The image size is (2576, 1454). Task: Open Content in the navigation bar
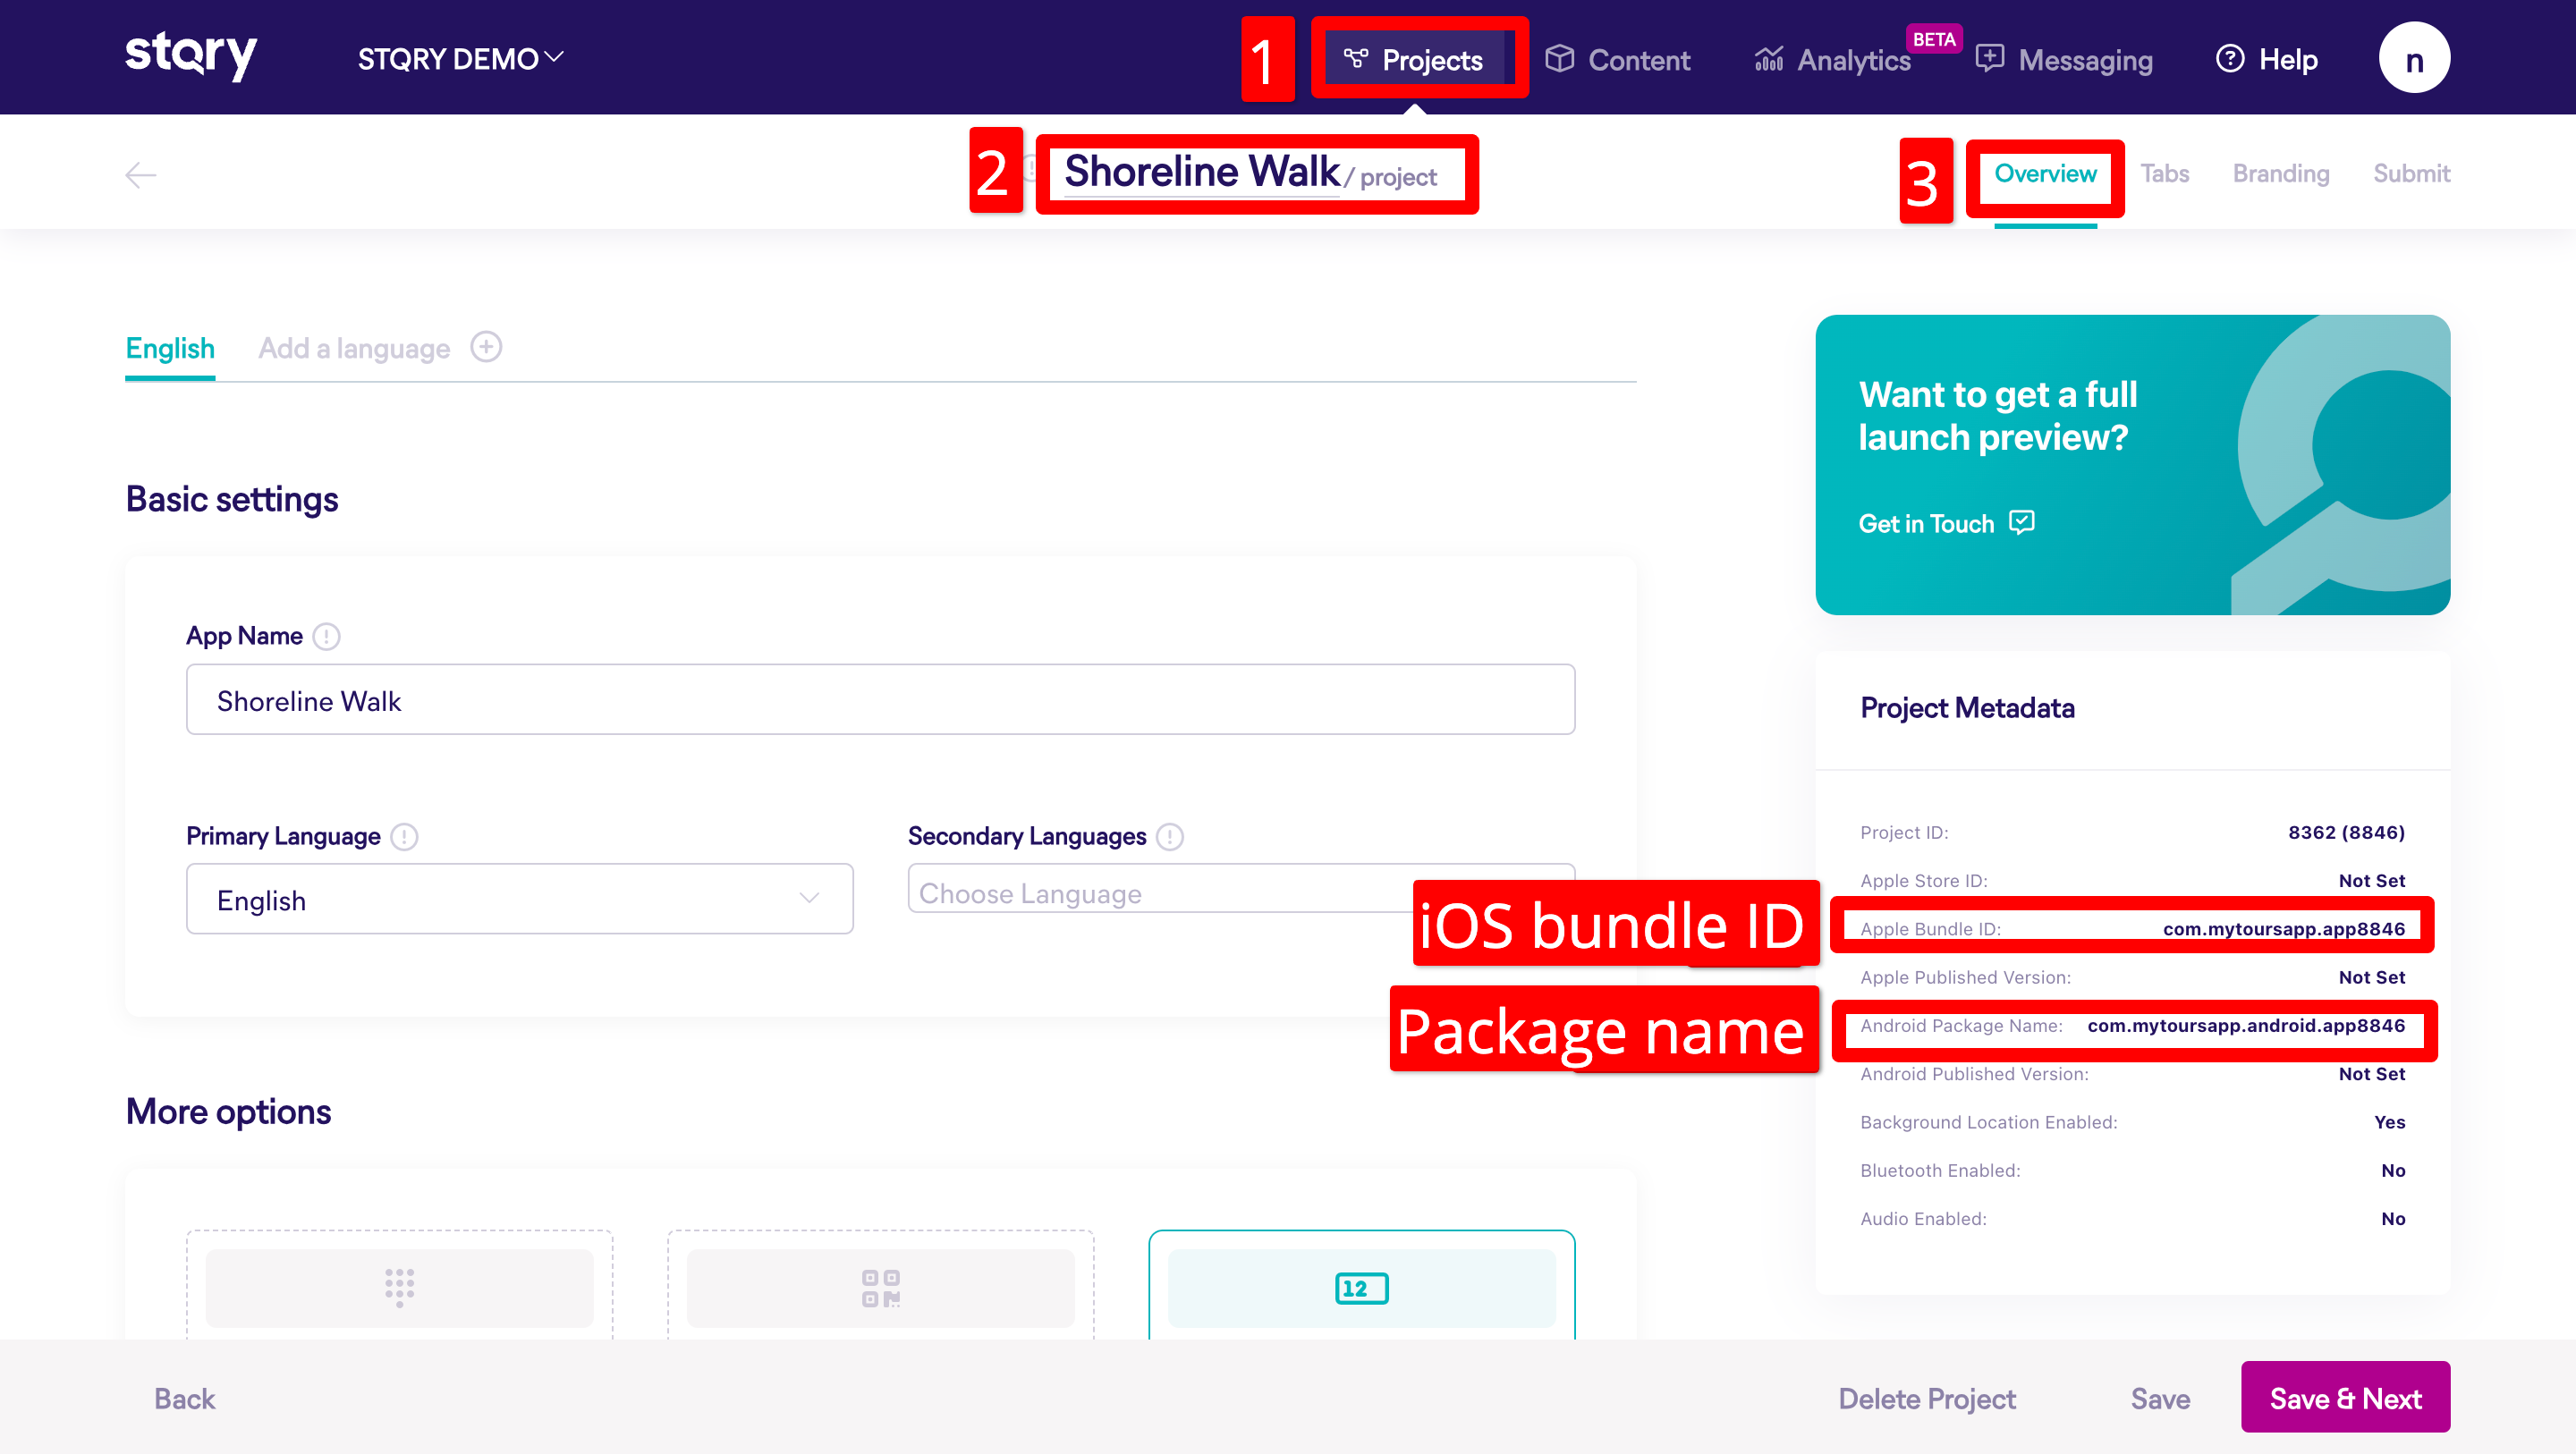point(1618,60)
